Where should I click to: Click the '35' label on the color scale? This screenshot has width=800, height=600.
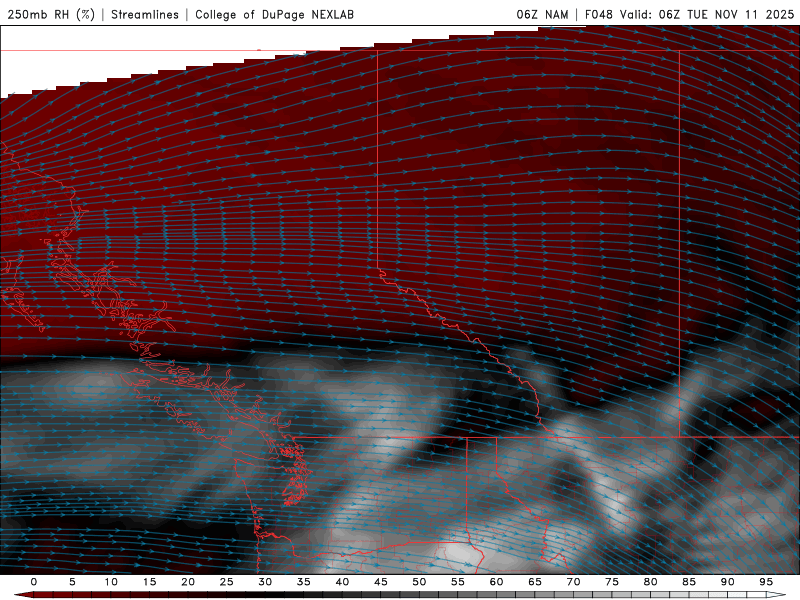(x=303, y=582)
